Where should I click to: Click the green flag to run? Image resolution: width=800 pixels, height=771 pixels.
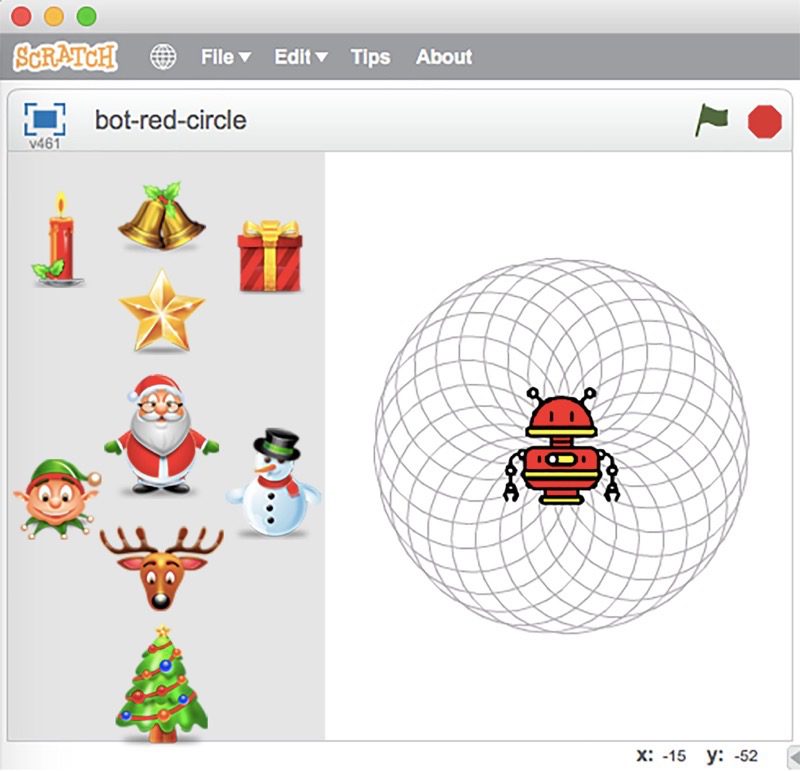[x=712, y=121]
